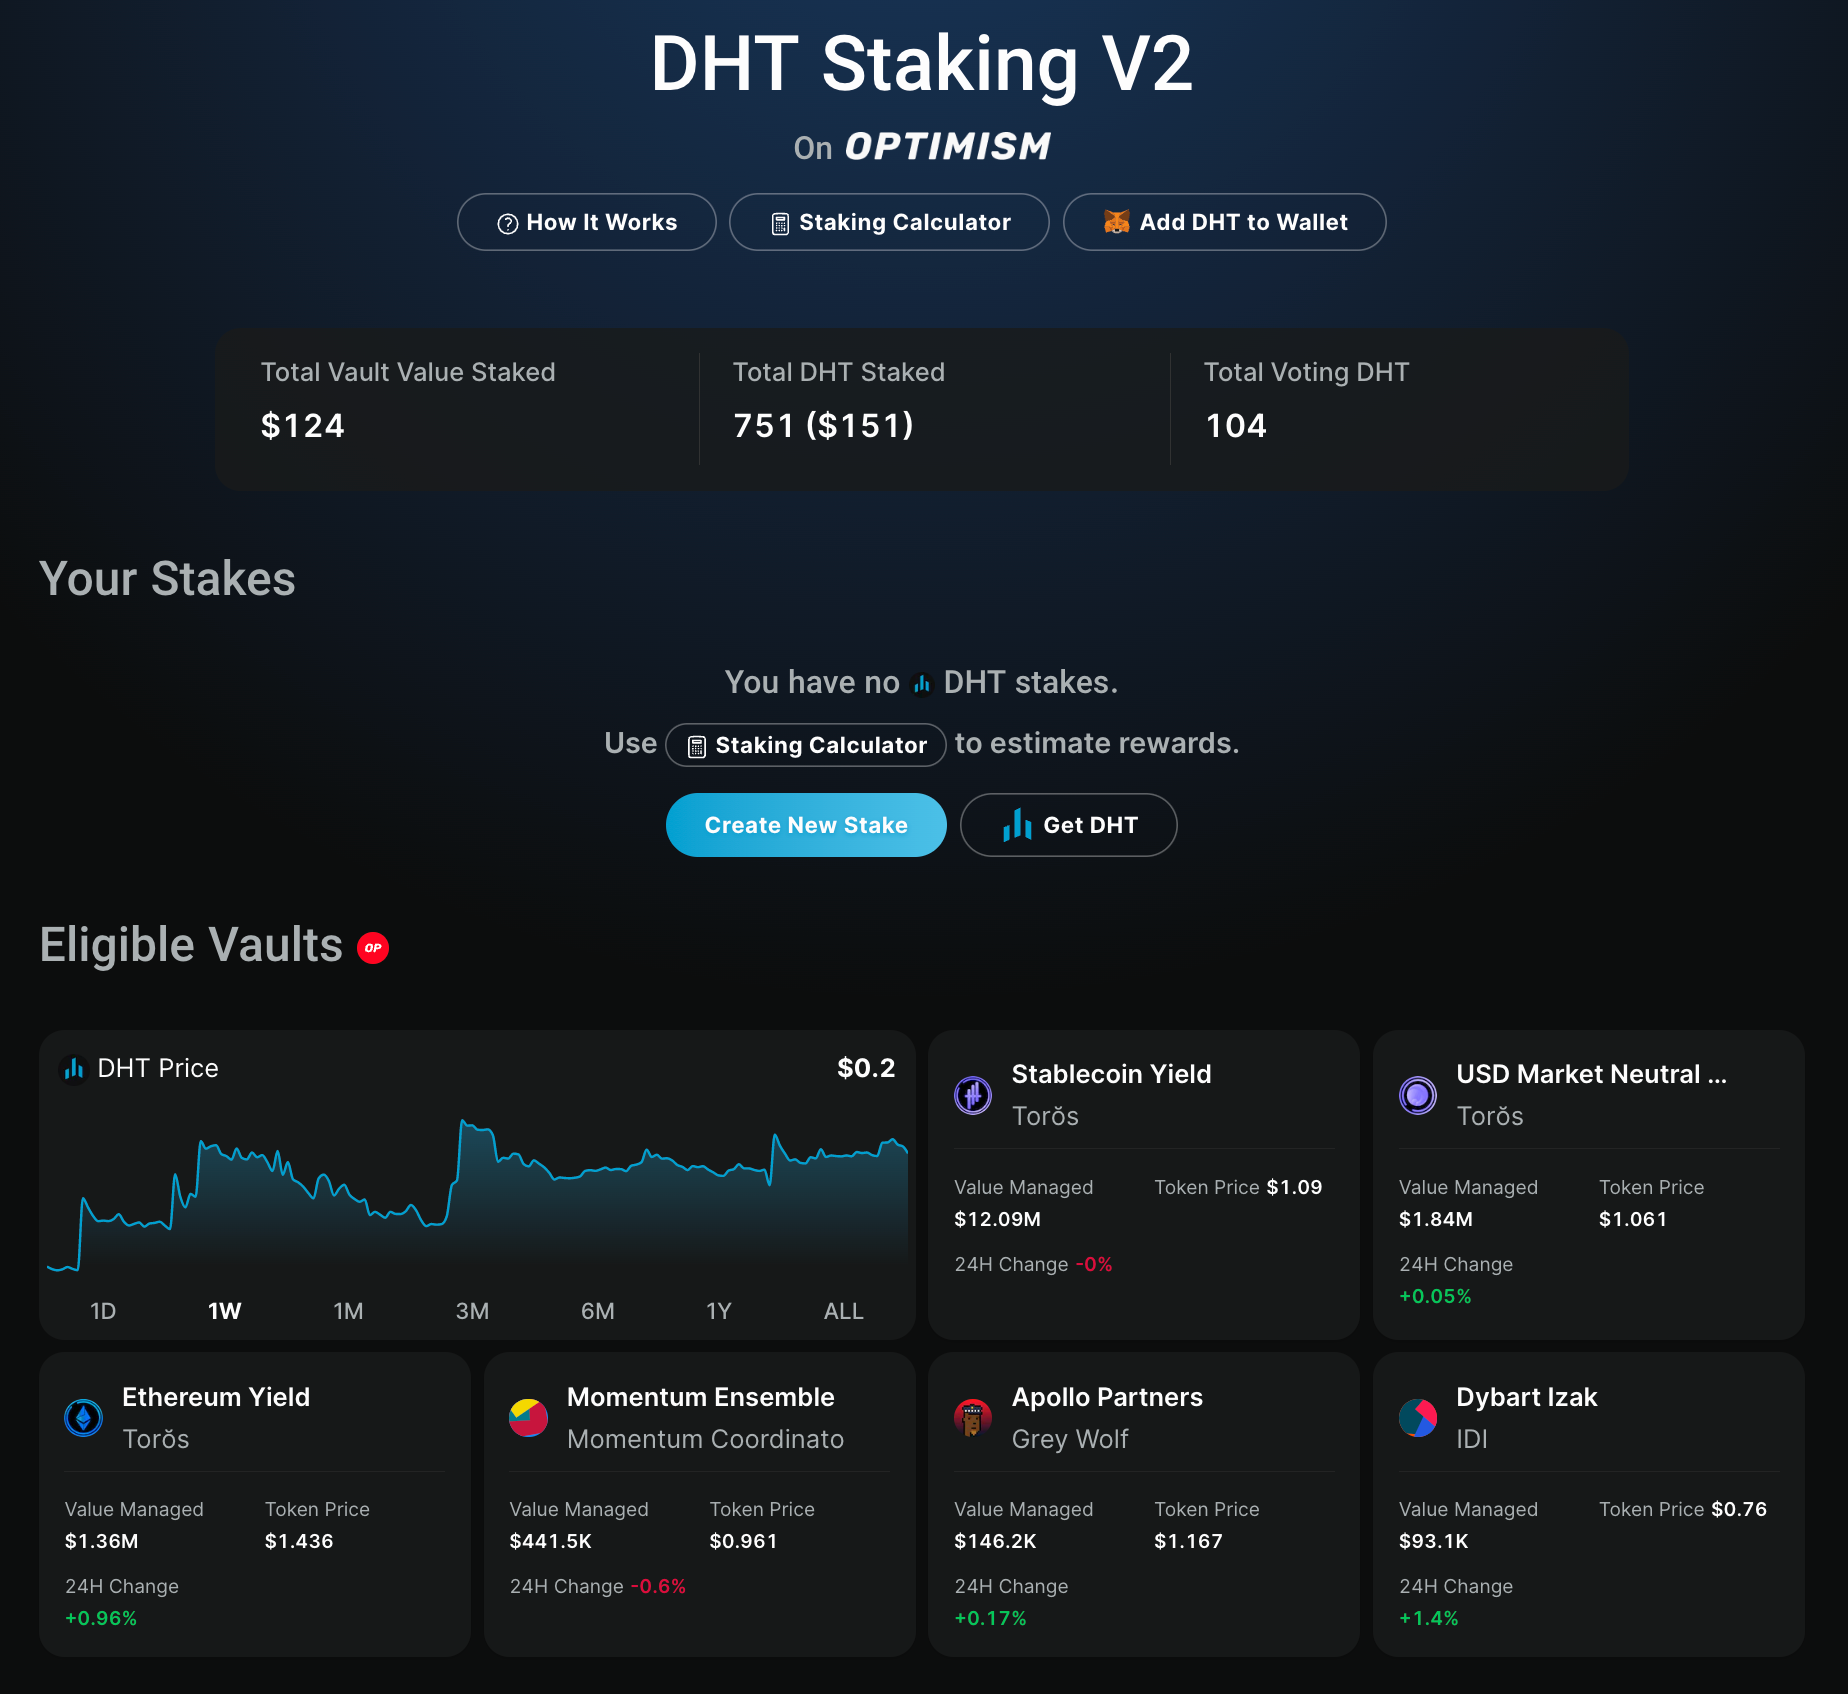The height and width of the screenshot is (1694, 1848).
Task: Click the MetaMask fox icon
Action: pos(1116,222)
